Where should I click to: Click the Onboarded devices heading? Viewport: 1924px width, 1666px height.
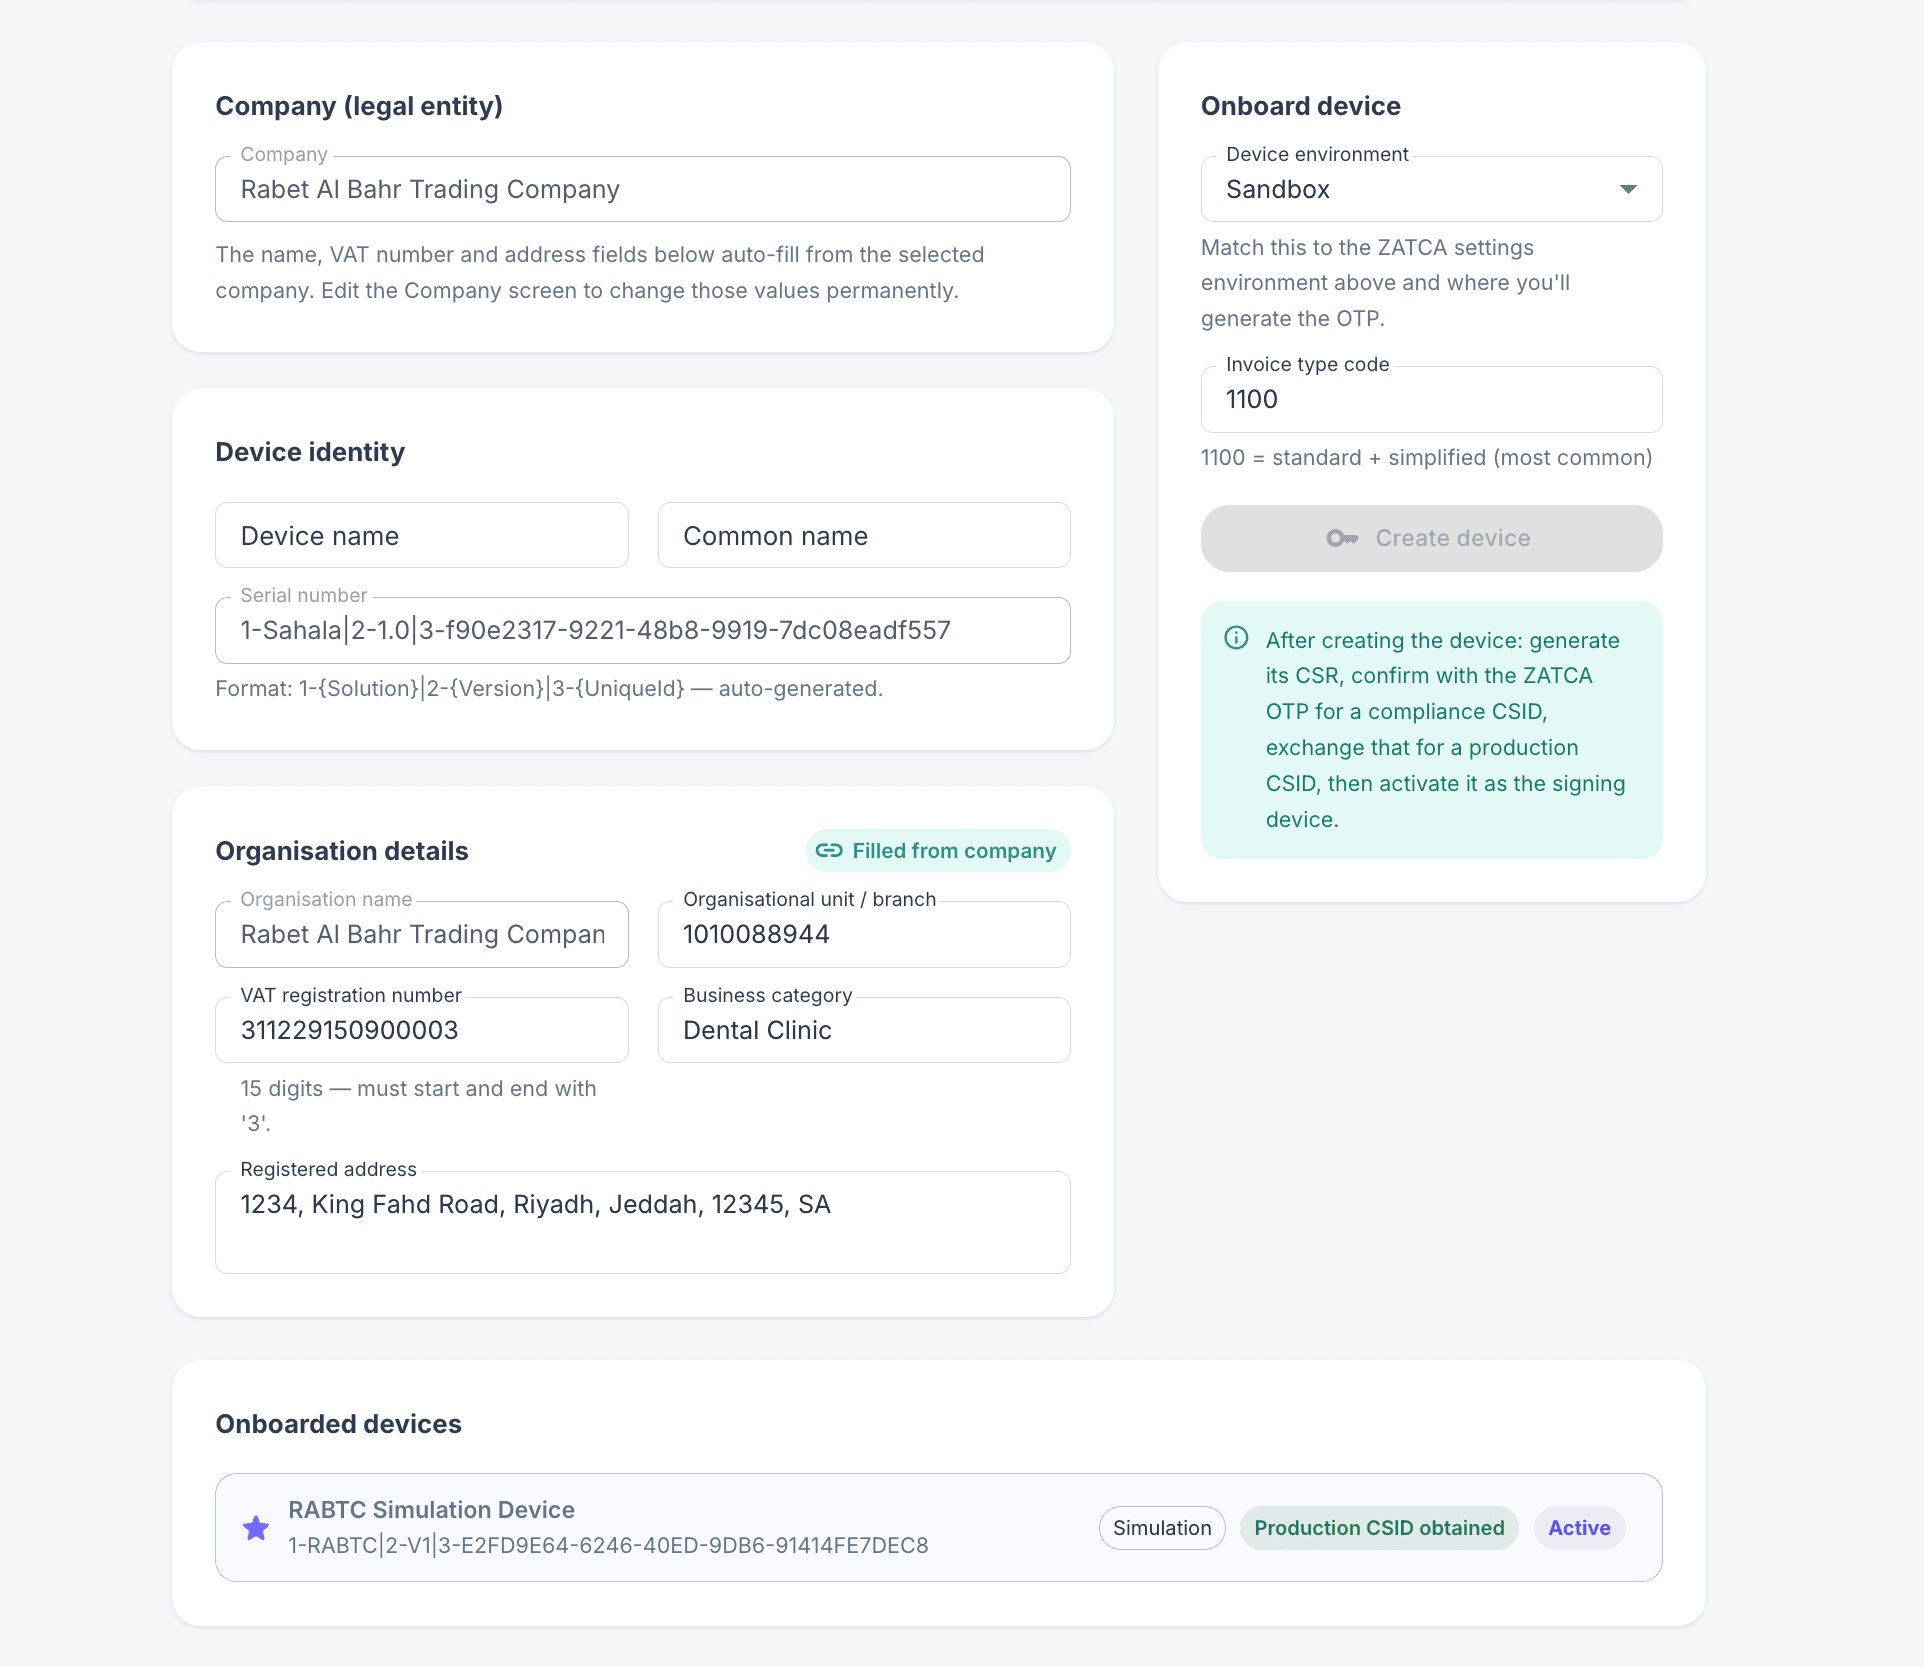tap(338, 1424)
